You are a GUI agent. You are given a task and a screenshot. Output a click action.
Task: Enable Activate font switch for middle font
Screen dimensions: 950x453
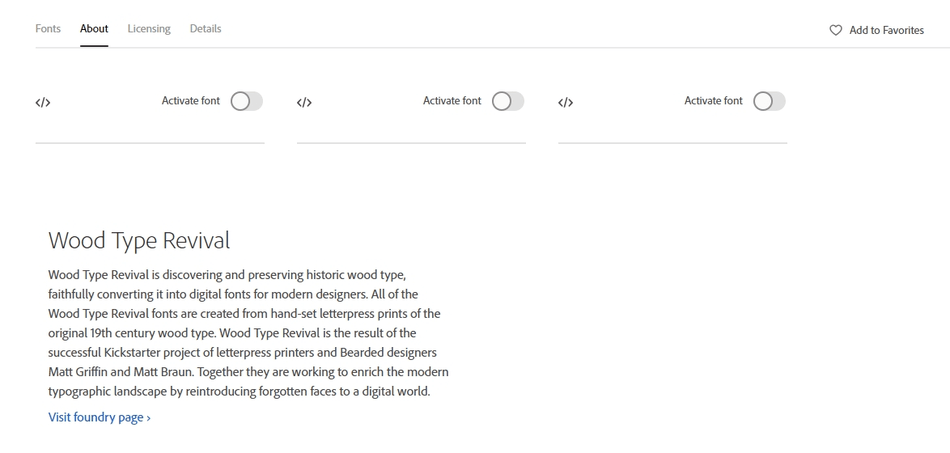508,101
